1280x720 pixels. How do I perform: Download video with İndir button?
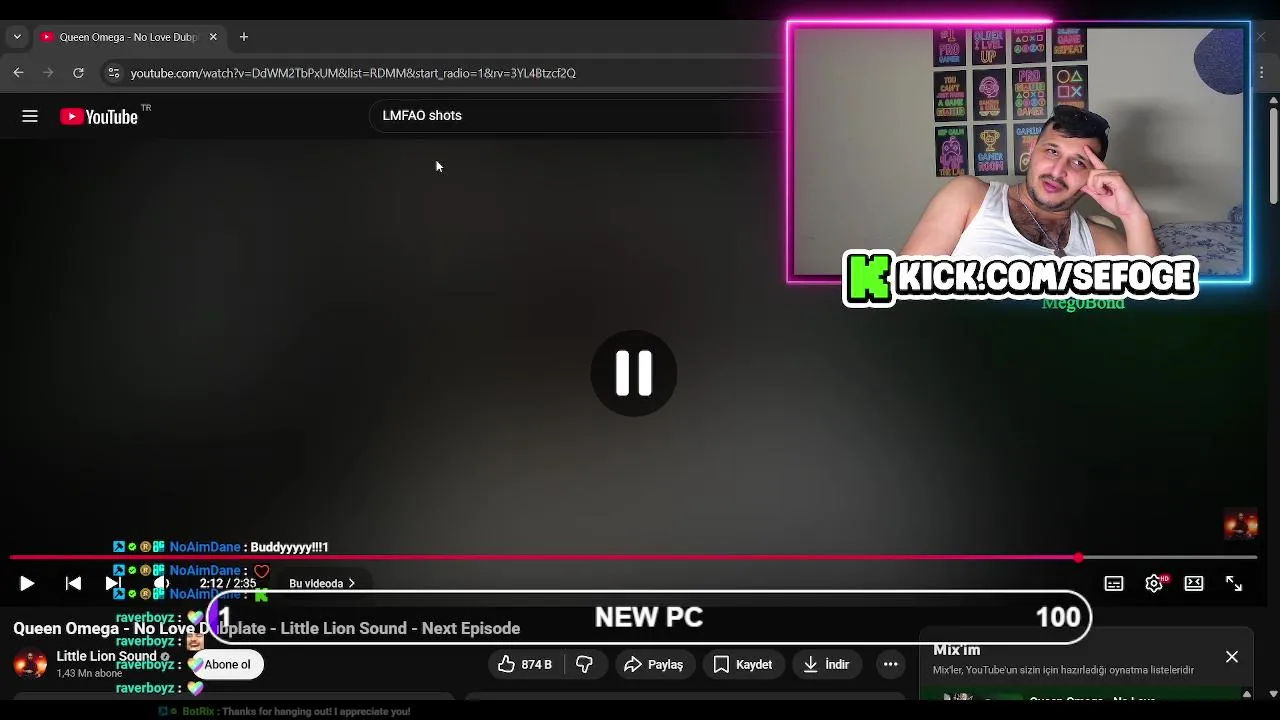pos(827,665)
